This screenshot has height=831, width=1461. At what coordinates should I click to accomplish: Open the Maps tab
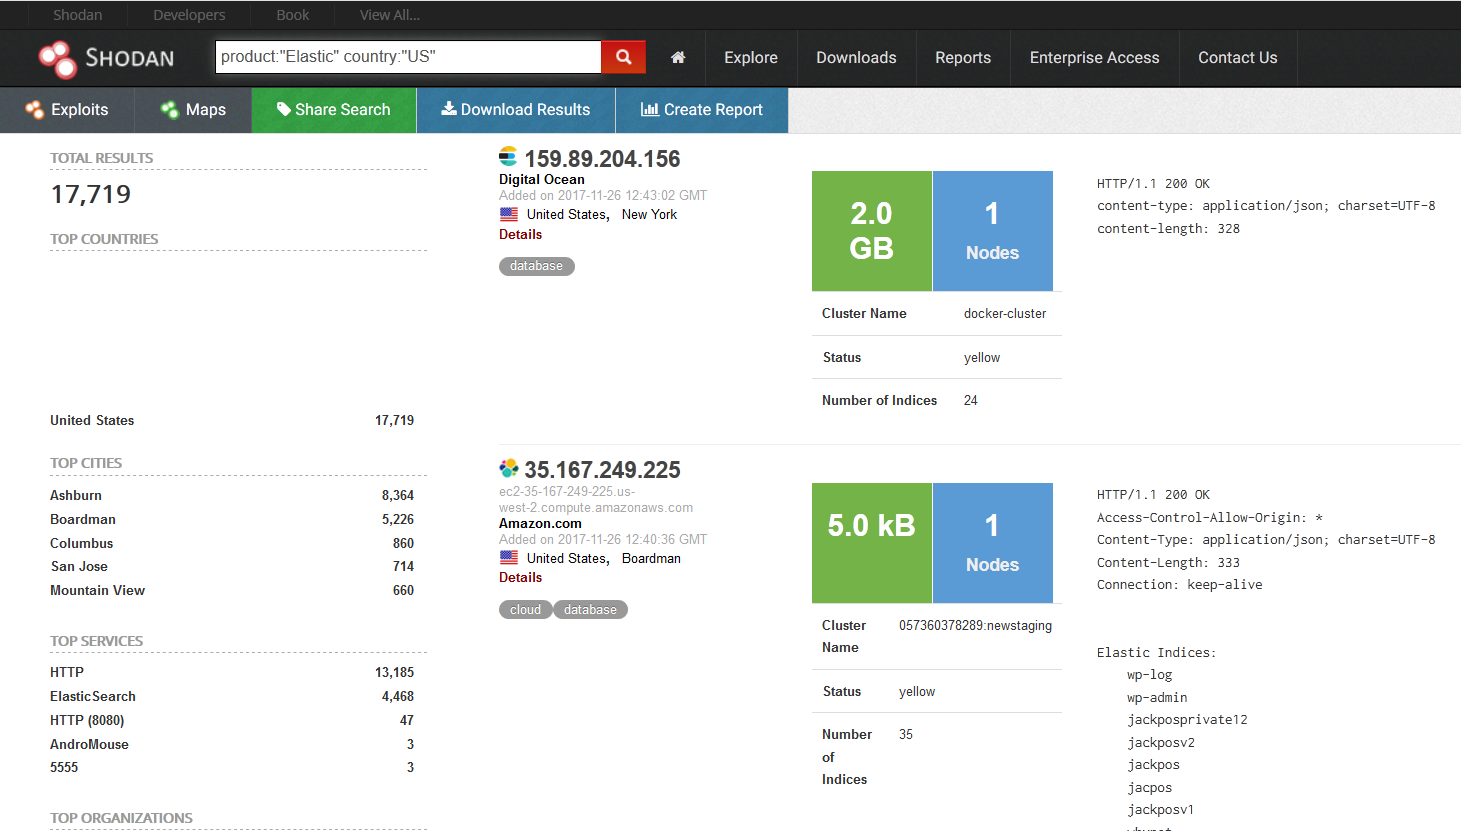[193, 110]
